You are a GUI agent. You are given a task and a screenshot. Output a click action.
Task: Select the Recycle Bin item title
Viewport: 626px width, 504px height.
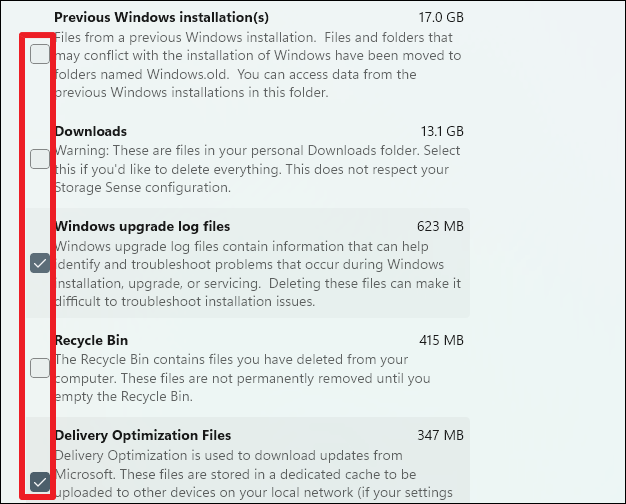click(x=91, y=340)
